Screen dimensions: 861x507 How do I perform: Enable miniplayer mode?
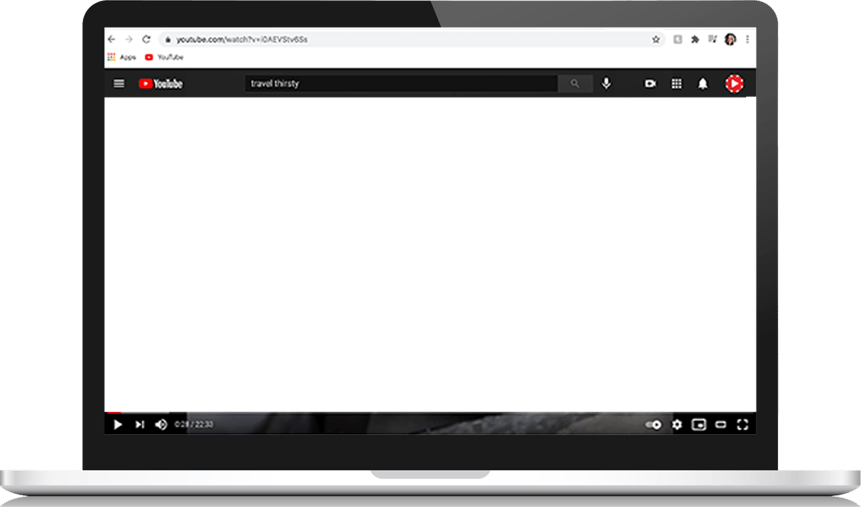coord(699,425)
